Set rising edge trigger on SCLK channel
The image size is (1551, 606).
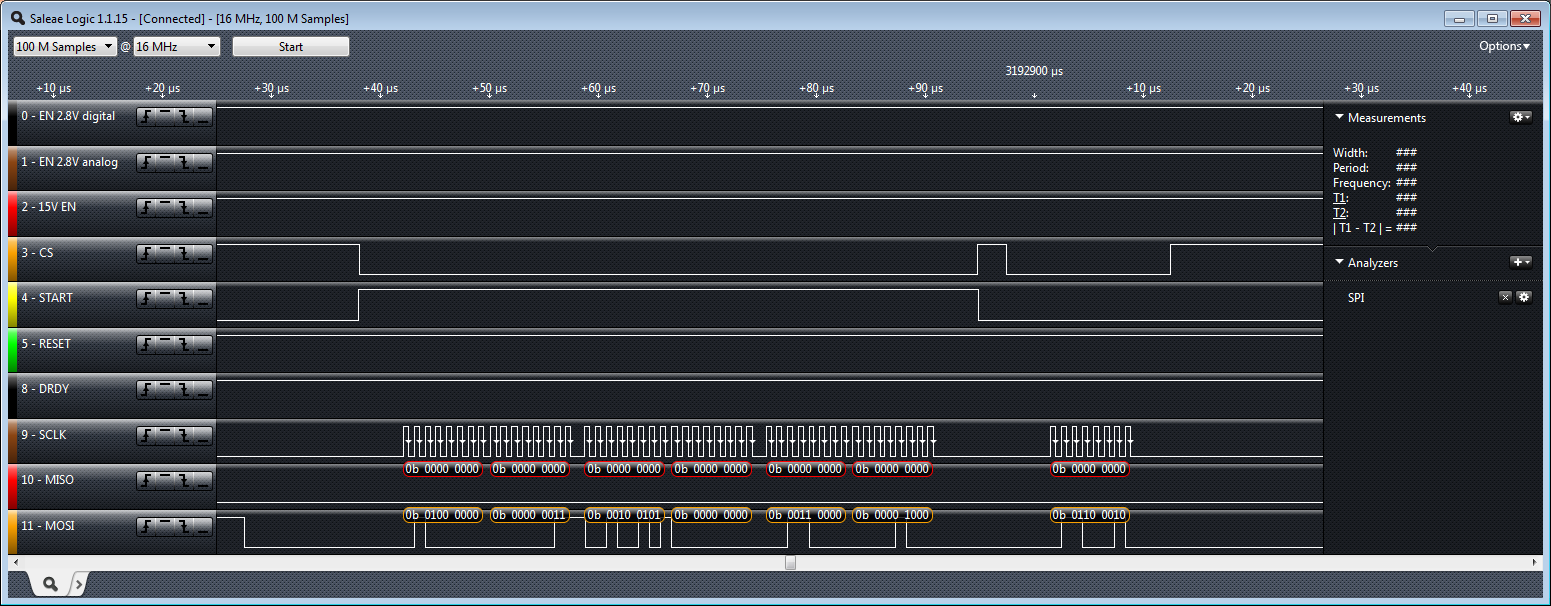(x=146, y=435)
